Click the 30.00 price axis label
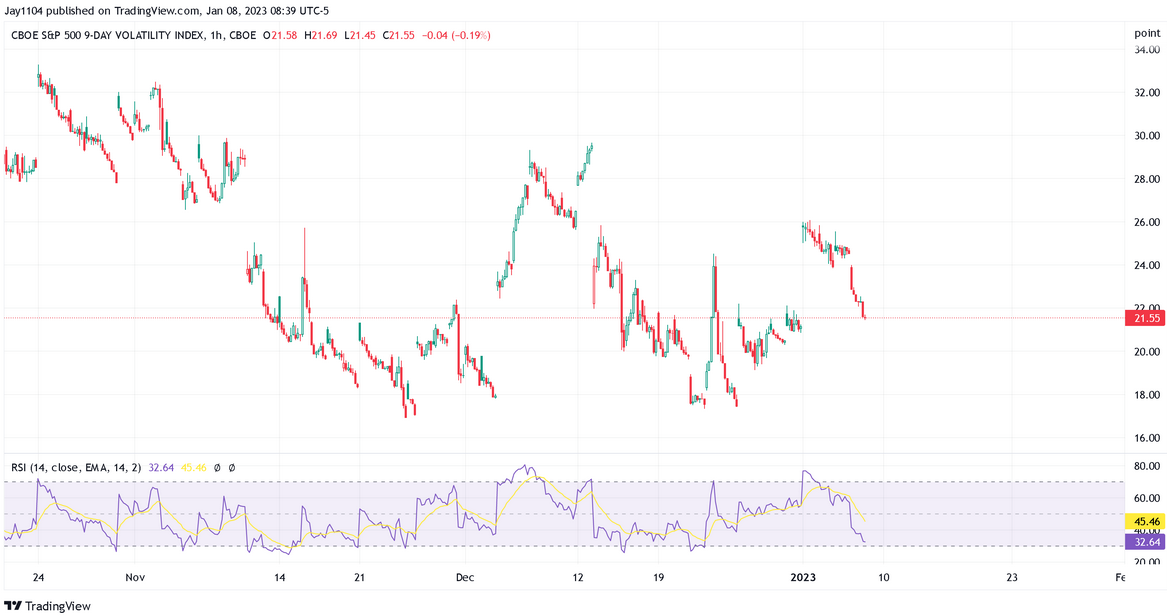The width and height of the screenshot is (1167, 616). [x=1147, y=136]
